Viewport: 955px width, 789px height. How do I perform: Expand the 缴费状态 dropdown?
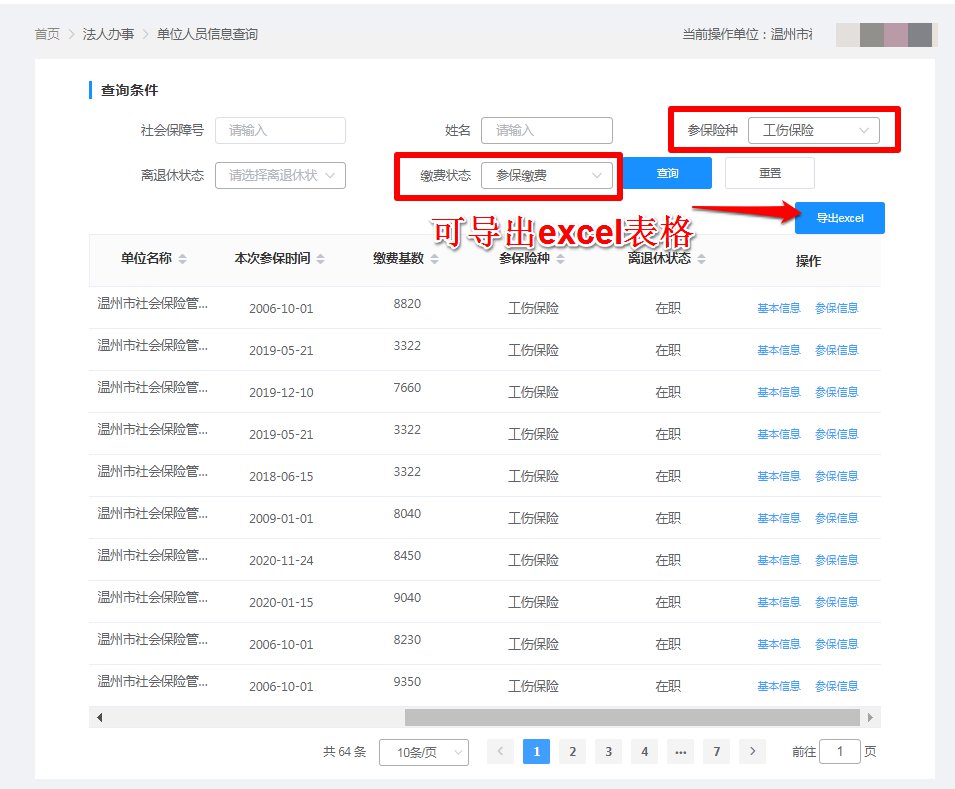click(546, 175)
